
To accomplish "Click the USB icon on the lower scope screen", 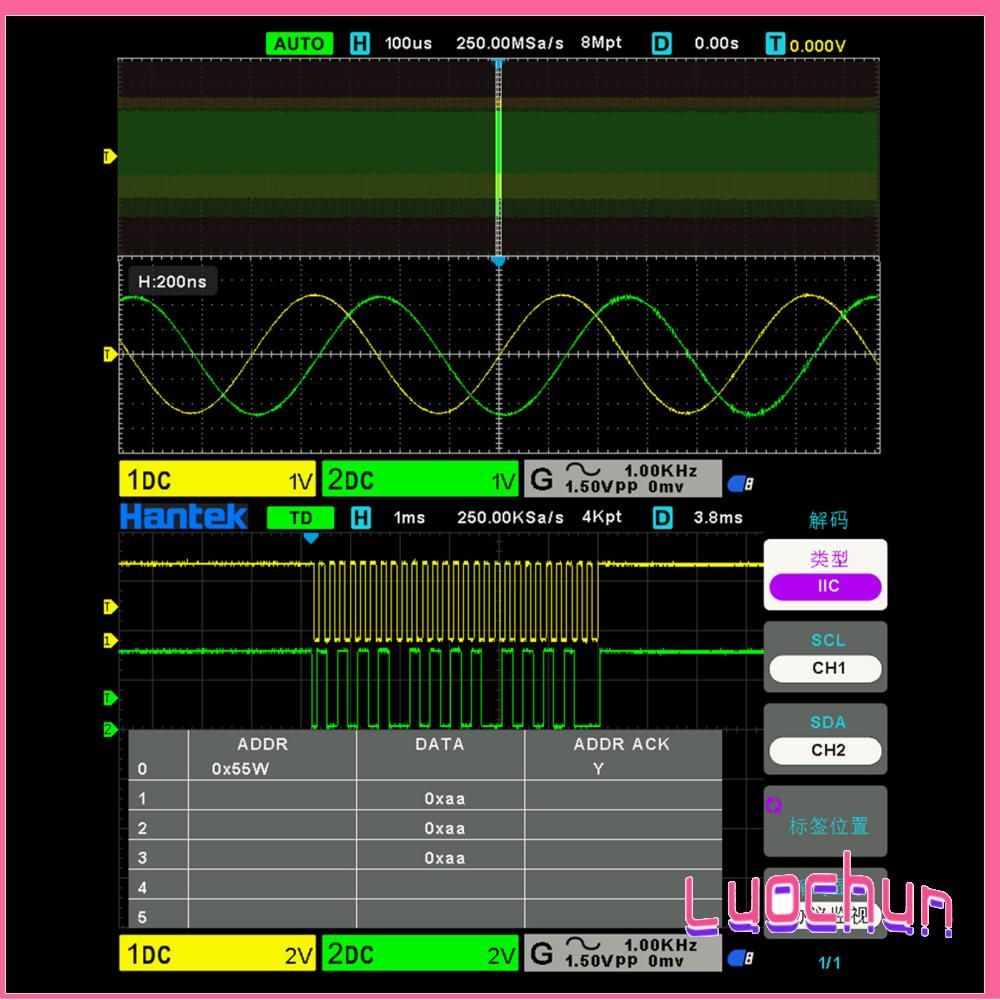I will tap(740, 958).
